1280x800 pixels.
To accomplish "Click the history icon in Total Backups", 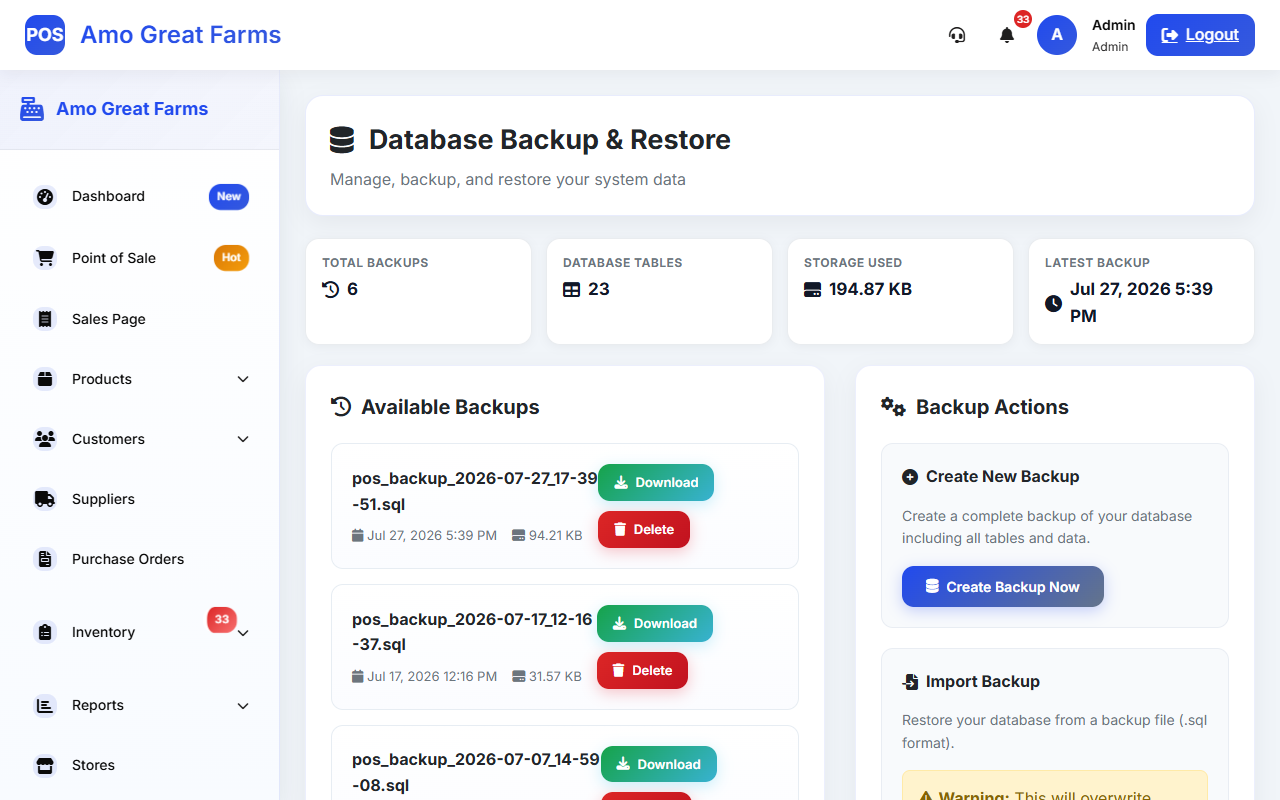I will 331,289.
